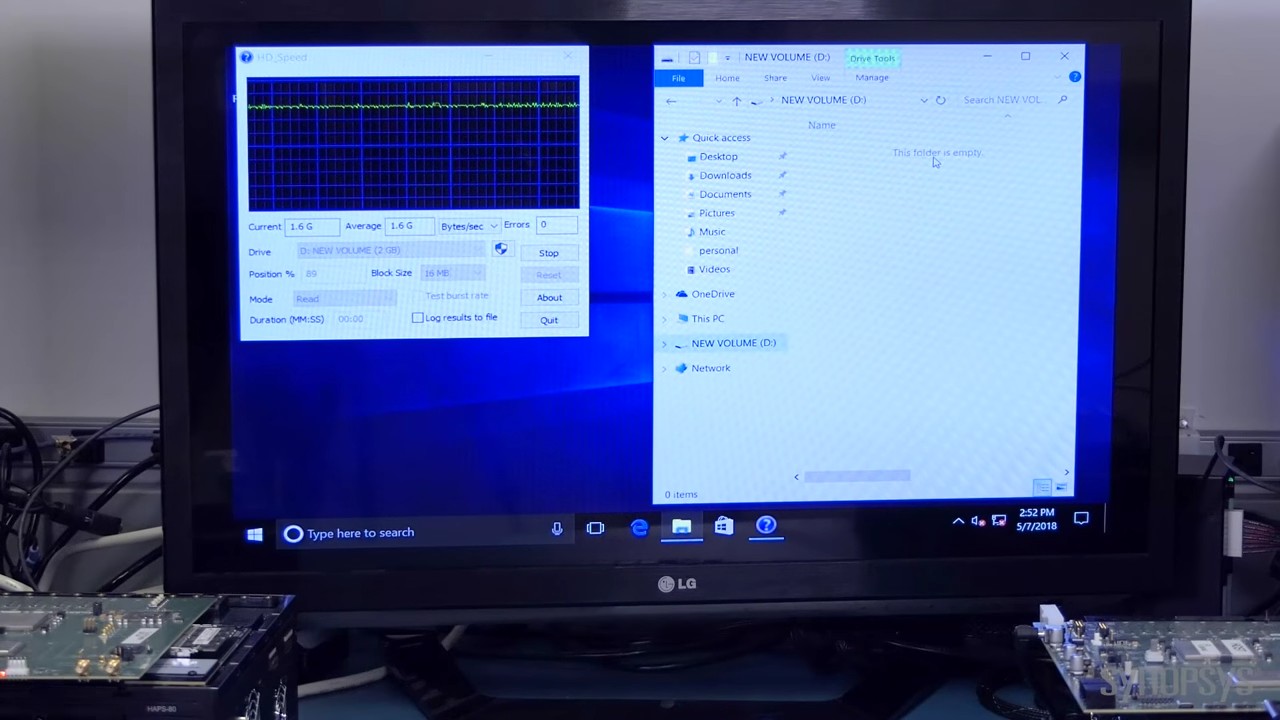Click the horizontal scrollbar in File Explorer

(857, 476)
